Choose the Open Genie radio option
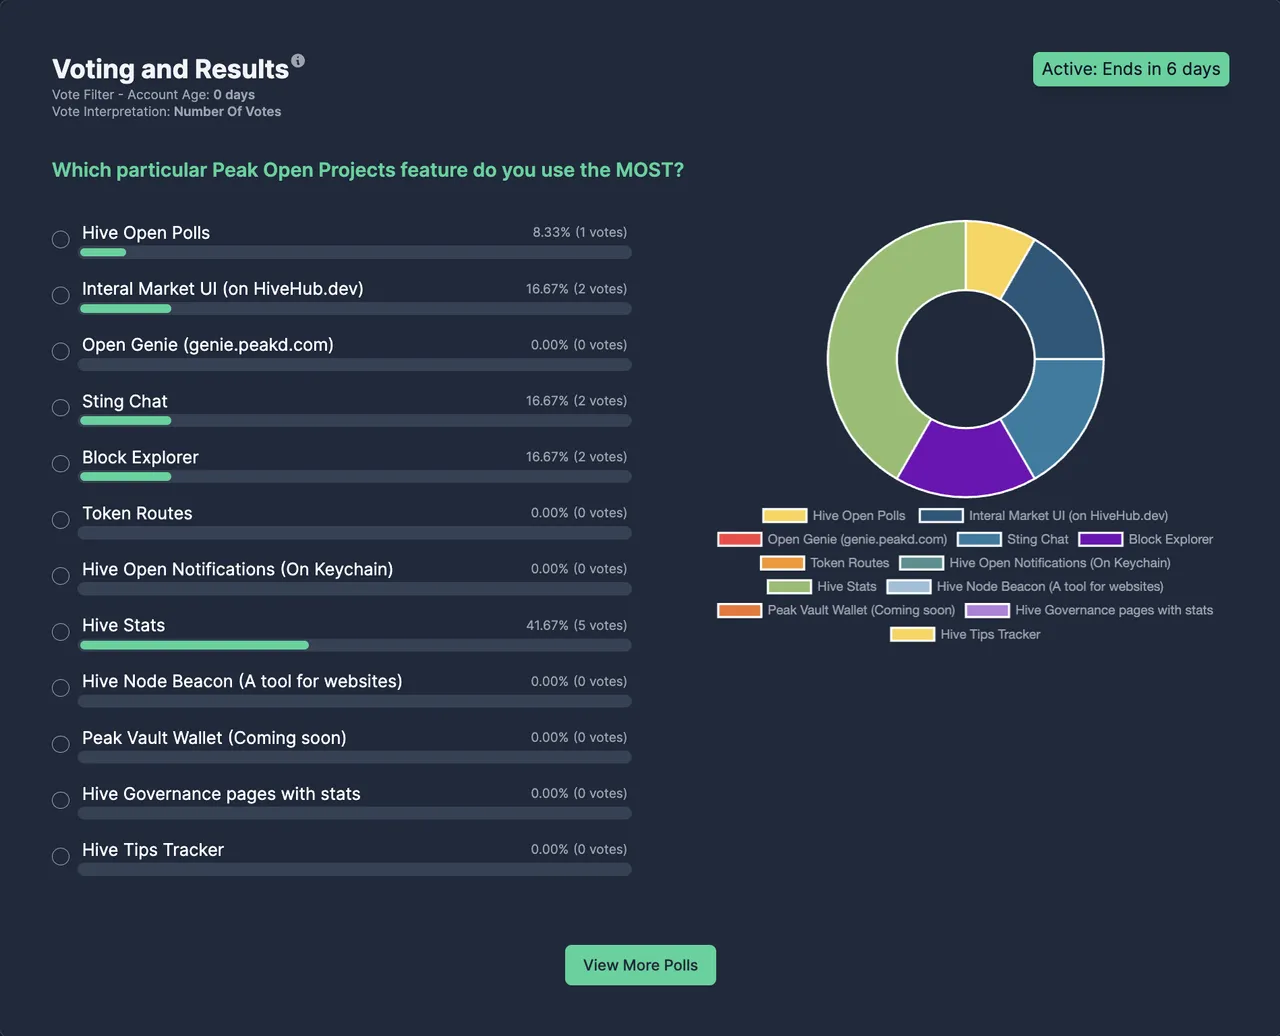The width and height of the screenshot is (1280, 1036). [x=61, y=351]
